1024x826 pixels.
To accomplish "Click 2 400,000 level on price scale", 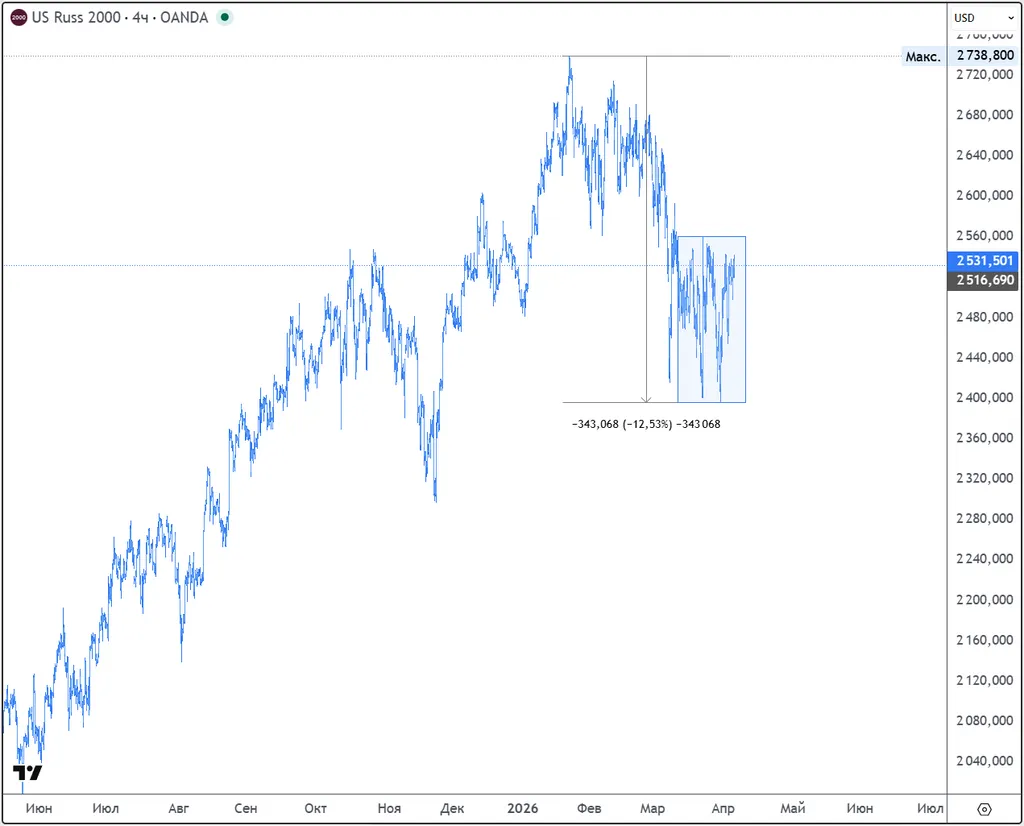I will (985, 398).
